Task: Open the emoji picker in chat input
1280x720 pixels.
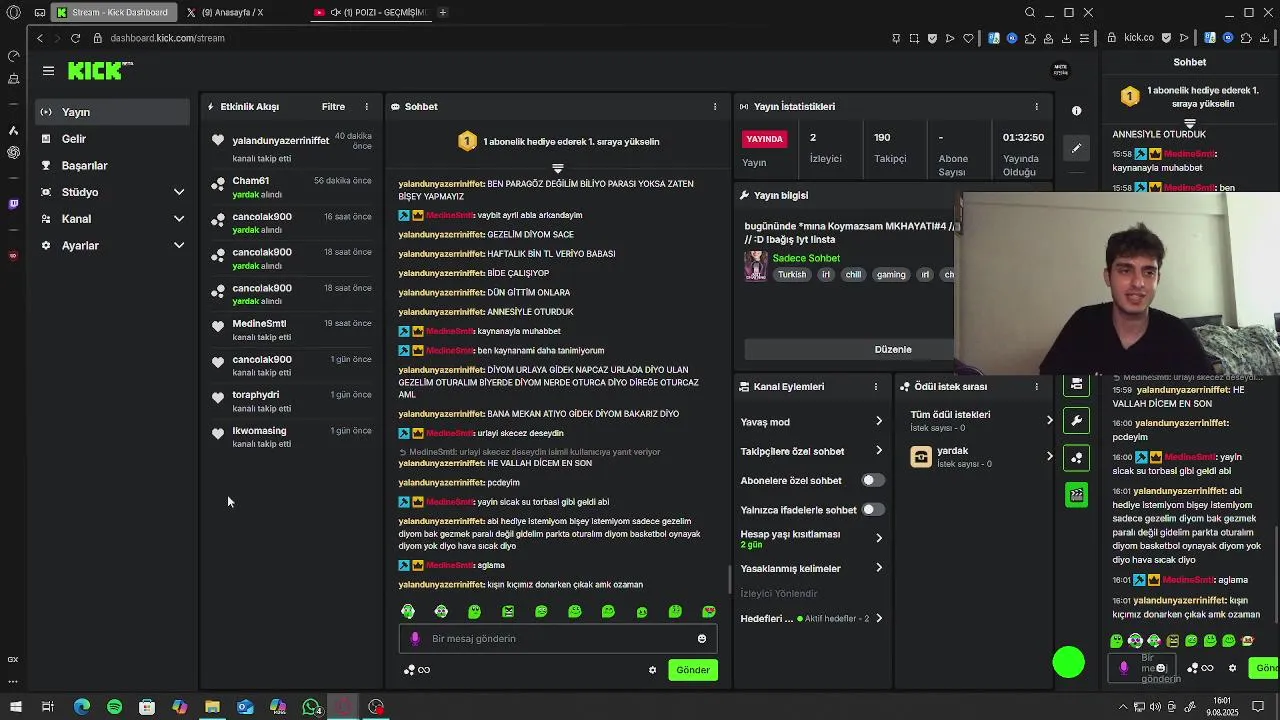Action: 701,639
